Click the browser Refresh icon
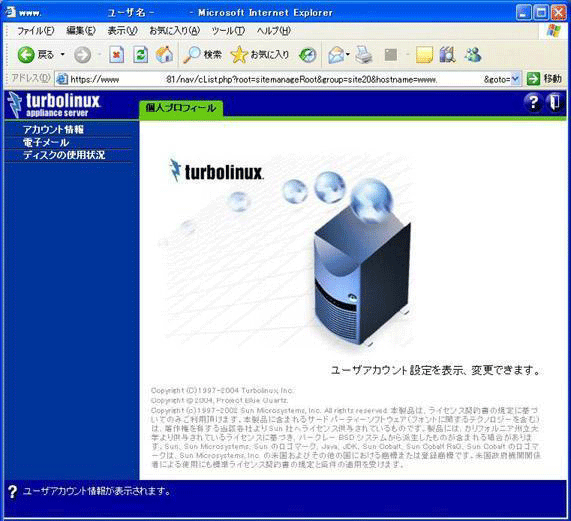 click(140, 55)
